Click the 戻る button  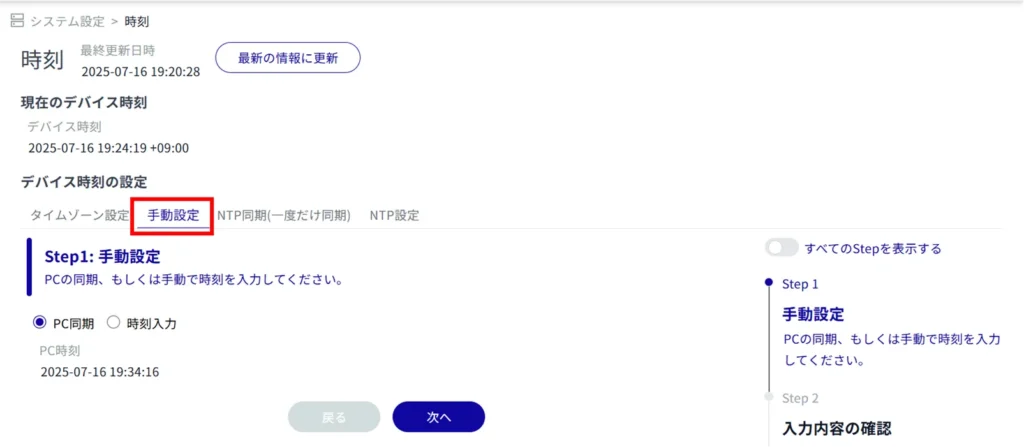coord(334,417)
